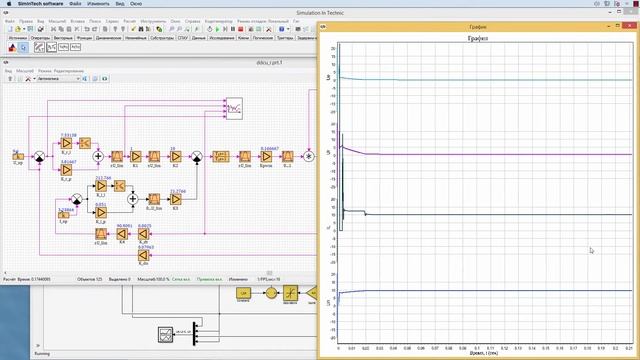The width and height of the screenshot is (640, 360).
Task: Open the Изменить item in the macOS menu bar
Action: click(x=98, y=4)
